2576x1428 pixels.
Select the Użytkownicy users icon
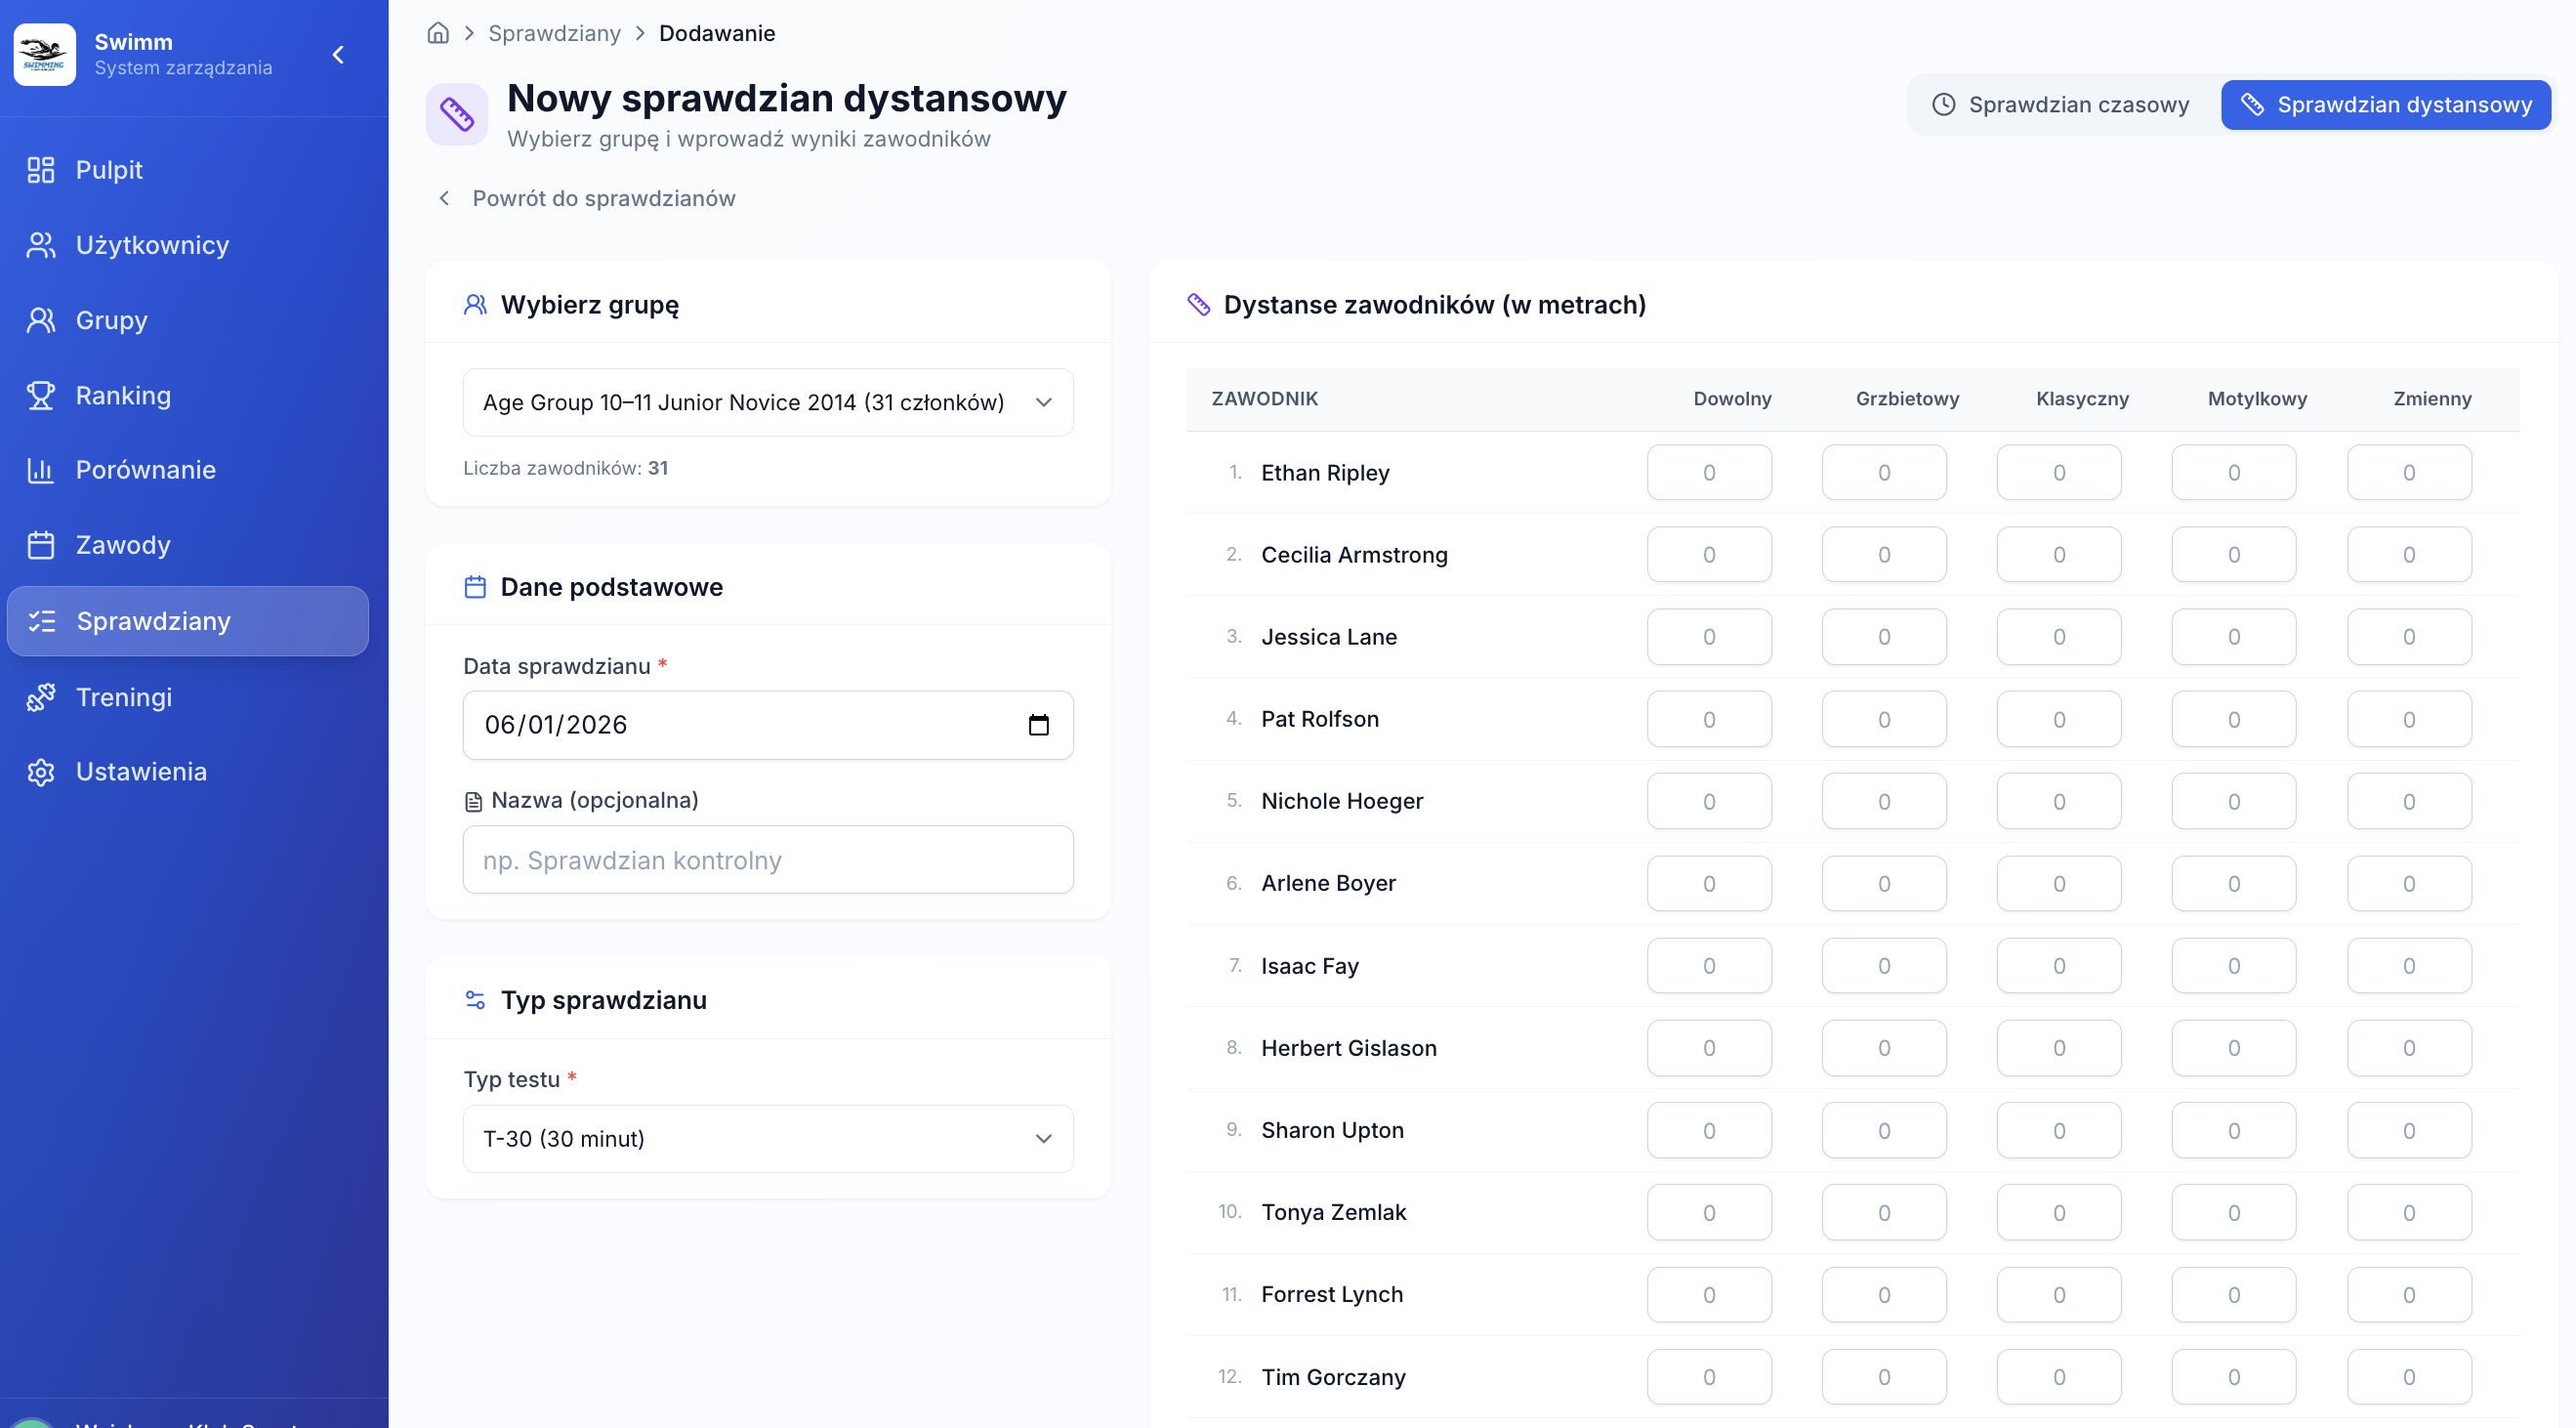point(40,244)
